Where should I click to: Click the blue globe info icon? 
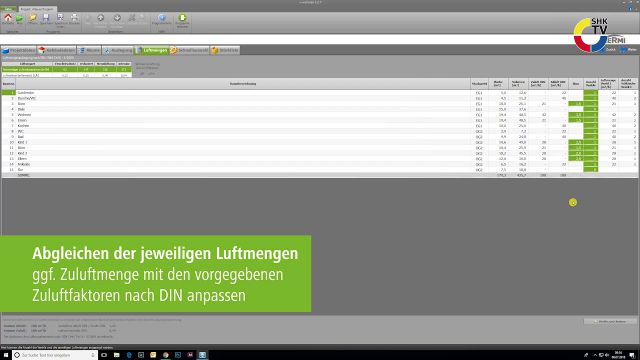click(x=162, y=18)
